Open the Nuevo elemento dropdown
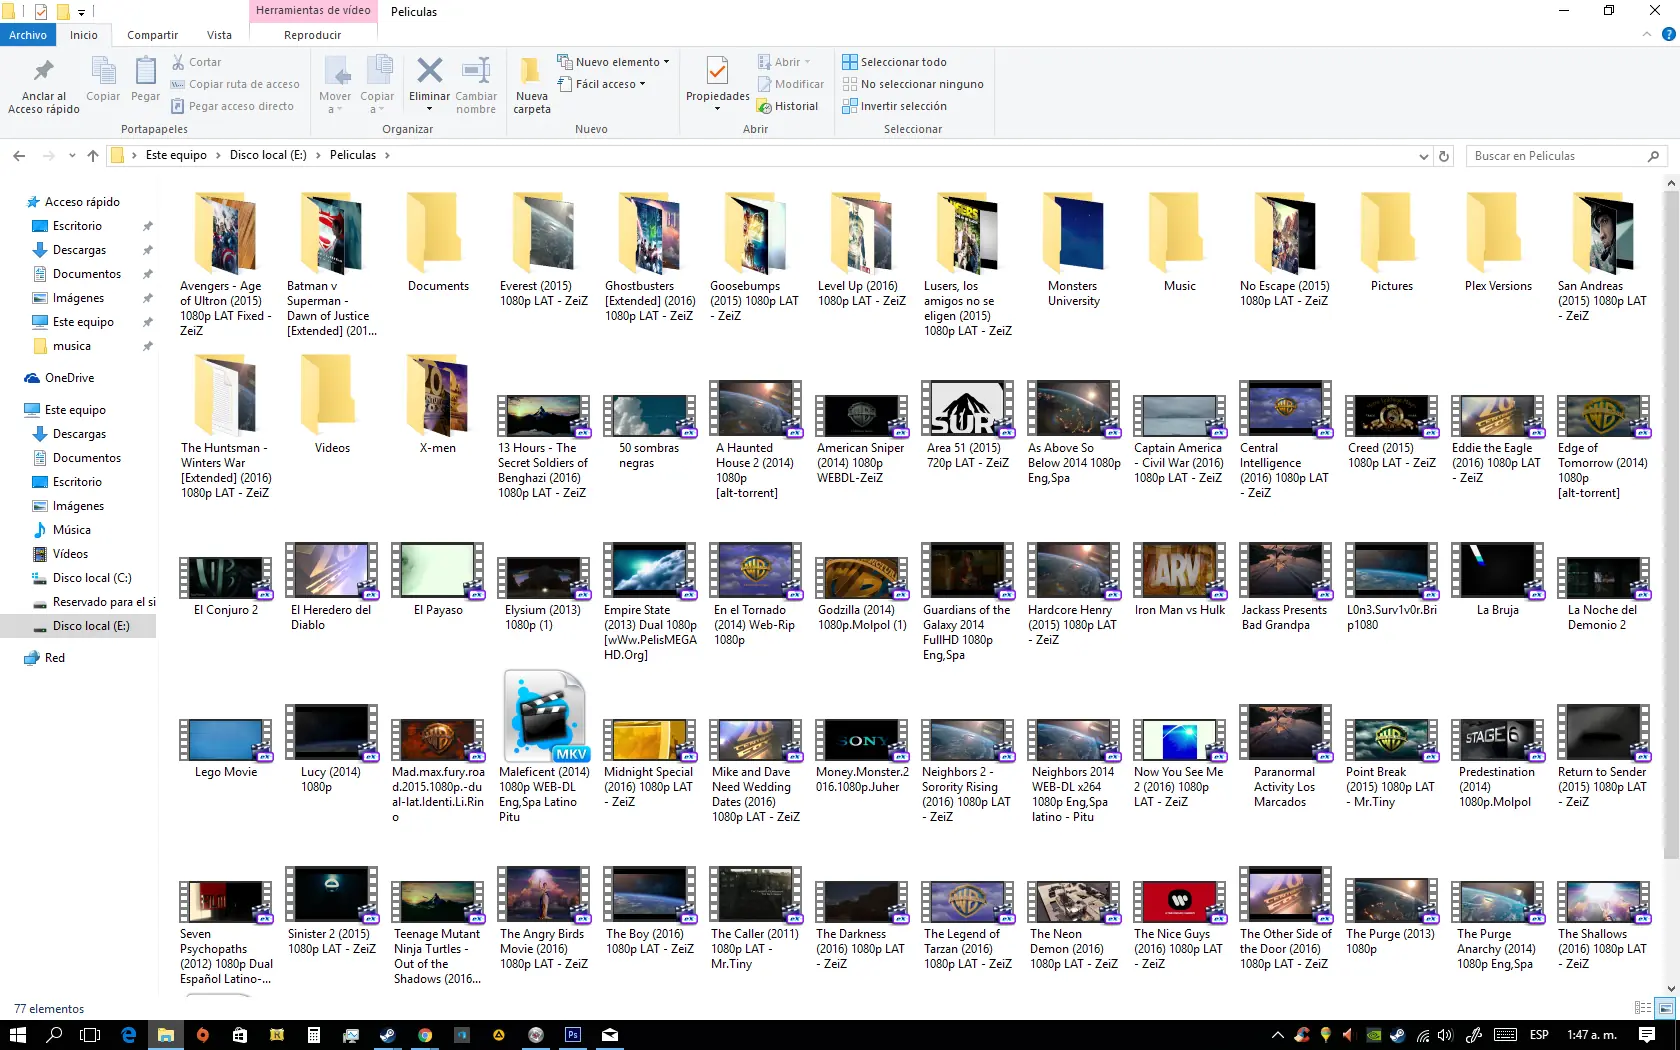1680x1050 pixels. pos(613,62)
